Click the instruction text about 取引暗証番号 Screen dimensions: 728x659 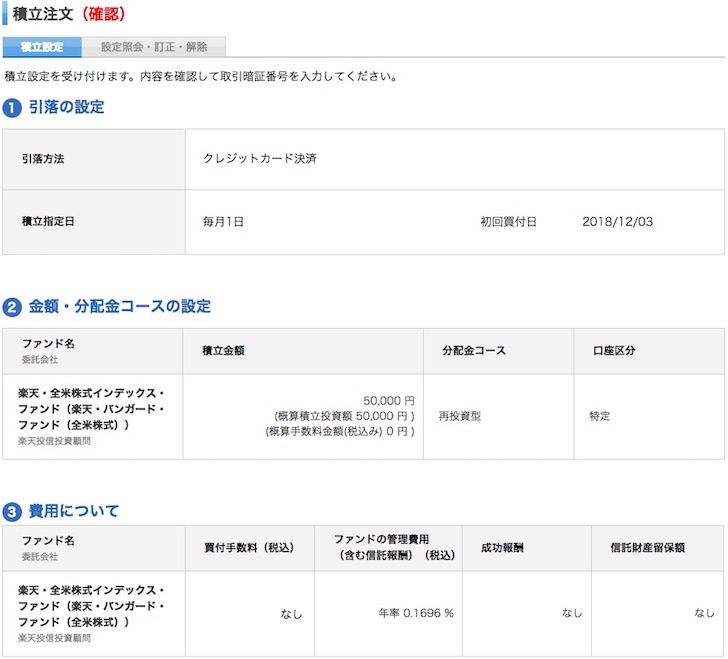pos(201,76)
